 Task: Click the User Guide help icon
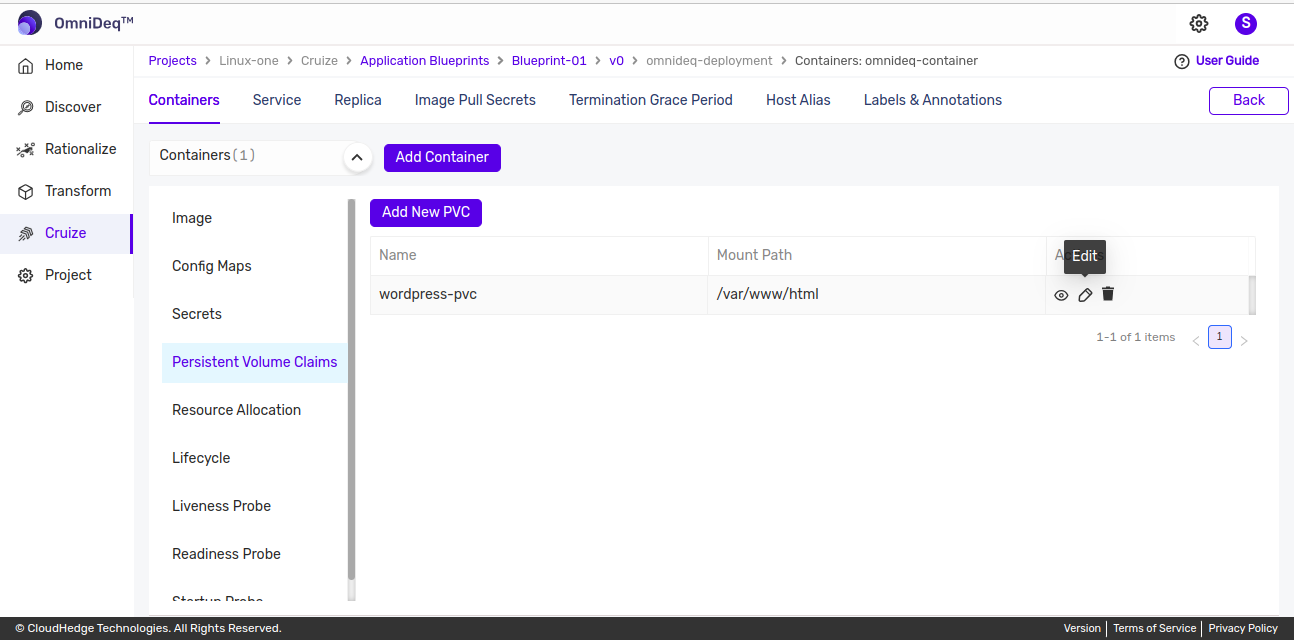1182,61
